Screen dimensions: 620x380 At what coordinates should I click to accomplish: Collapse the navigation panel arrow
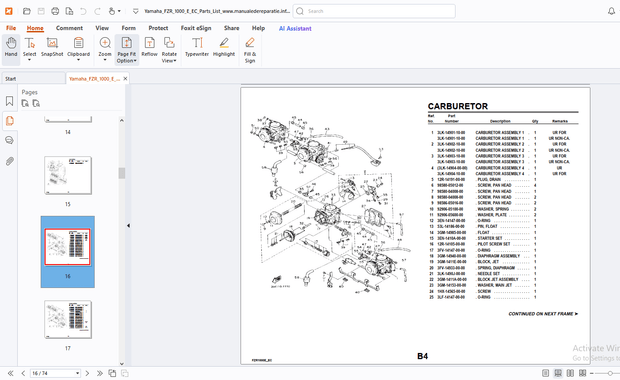click(x=128, y=225)
